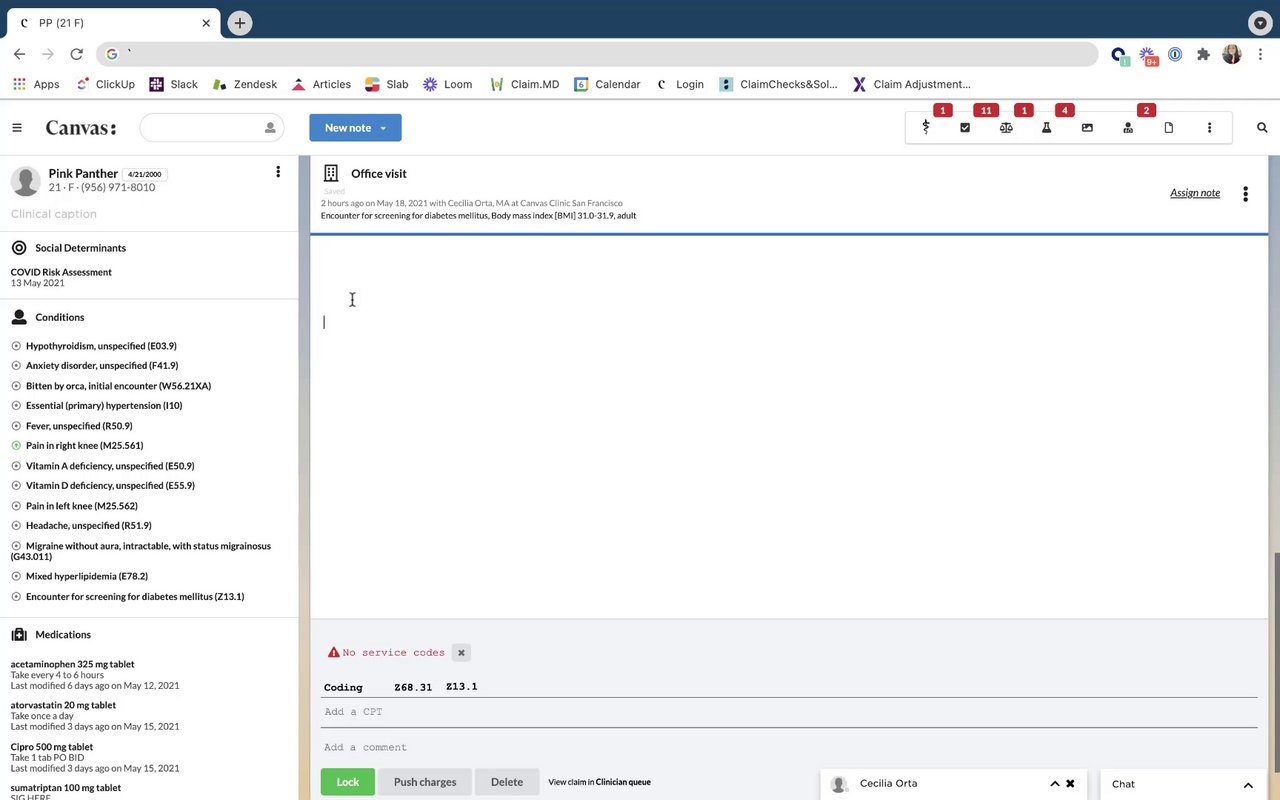Open the Canvas hamburger menu
The width and height of the screenshot is (1280, 800).
tap(17, 128)
